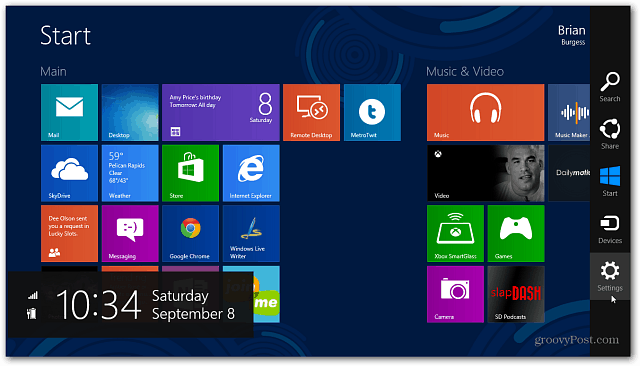This screenshot has width=640, height=366.
Task: Launch the Xbox SmartGlass tile
Action: 456,233
